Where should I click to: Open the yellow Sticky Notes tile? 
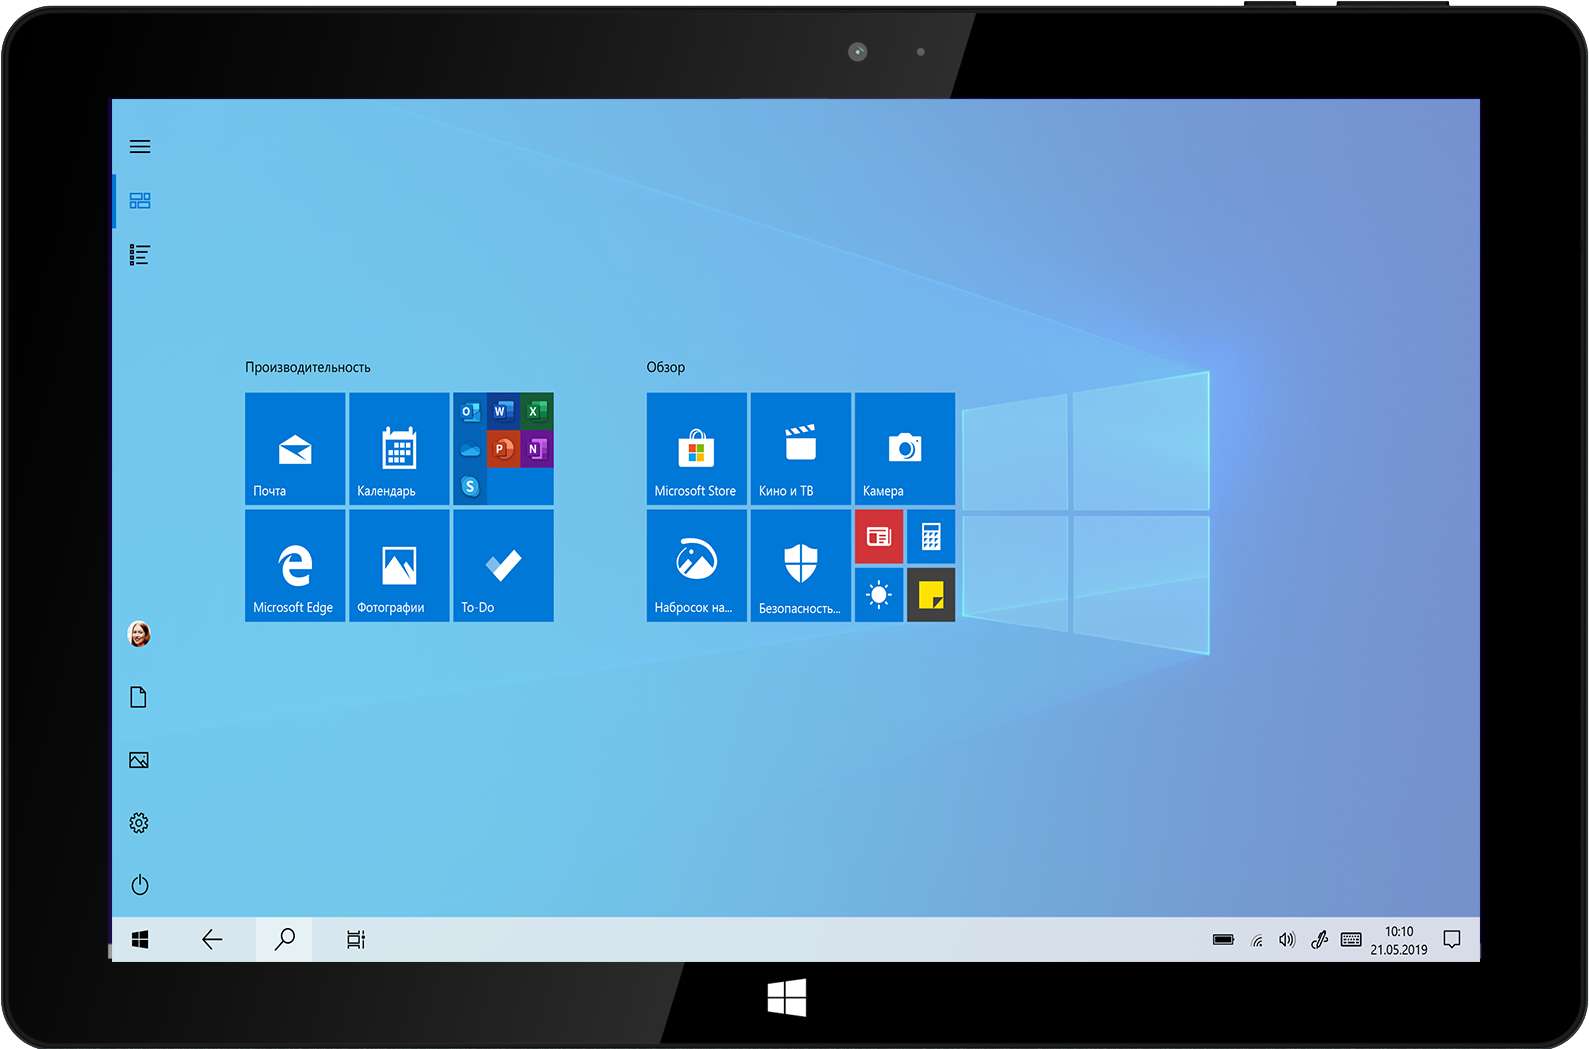point(931,595)
